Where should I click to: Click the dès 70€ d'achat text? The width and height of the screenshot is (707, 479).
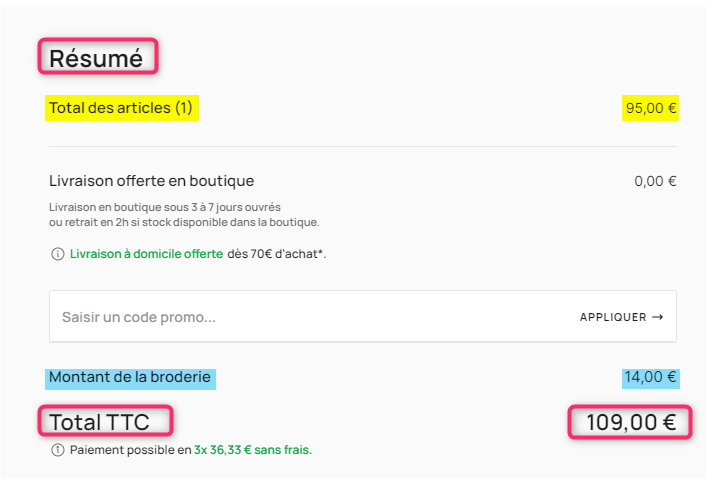276,254
